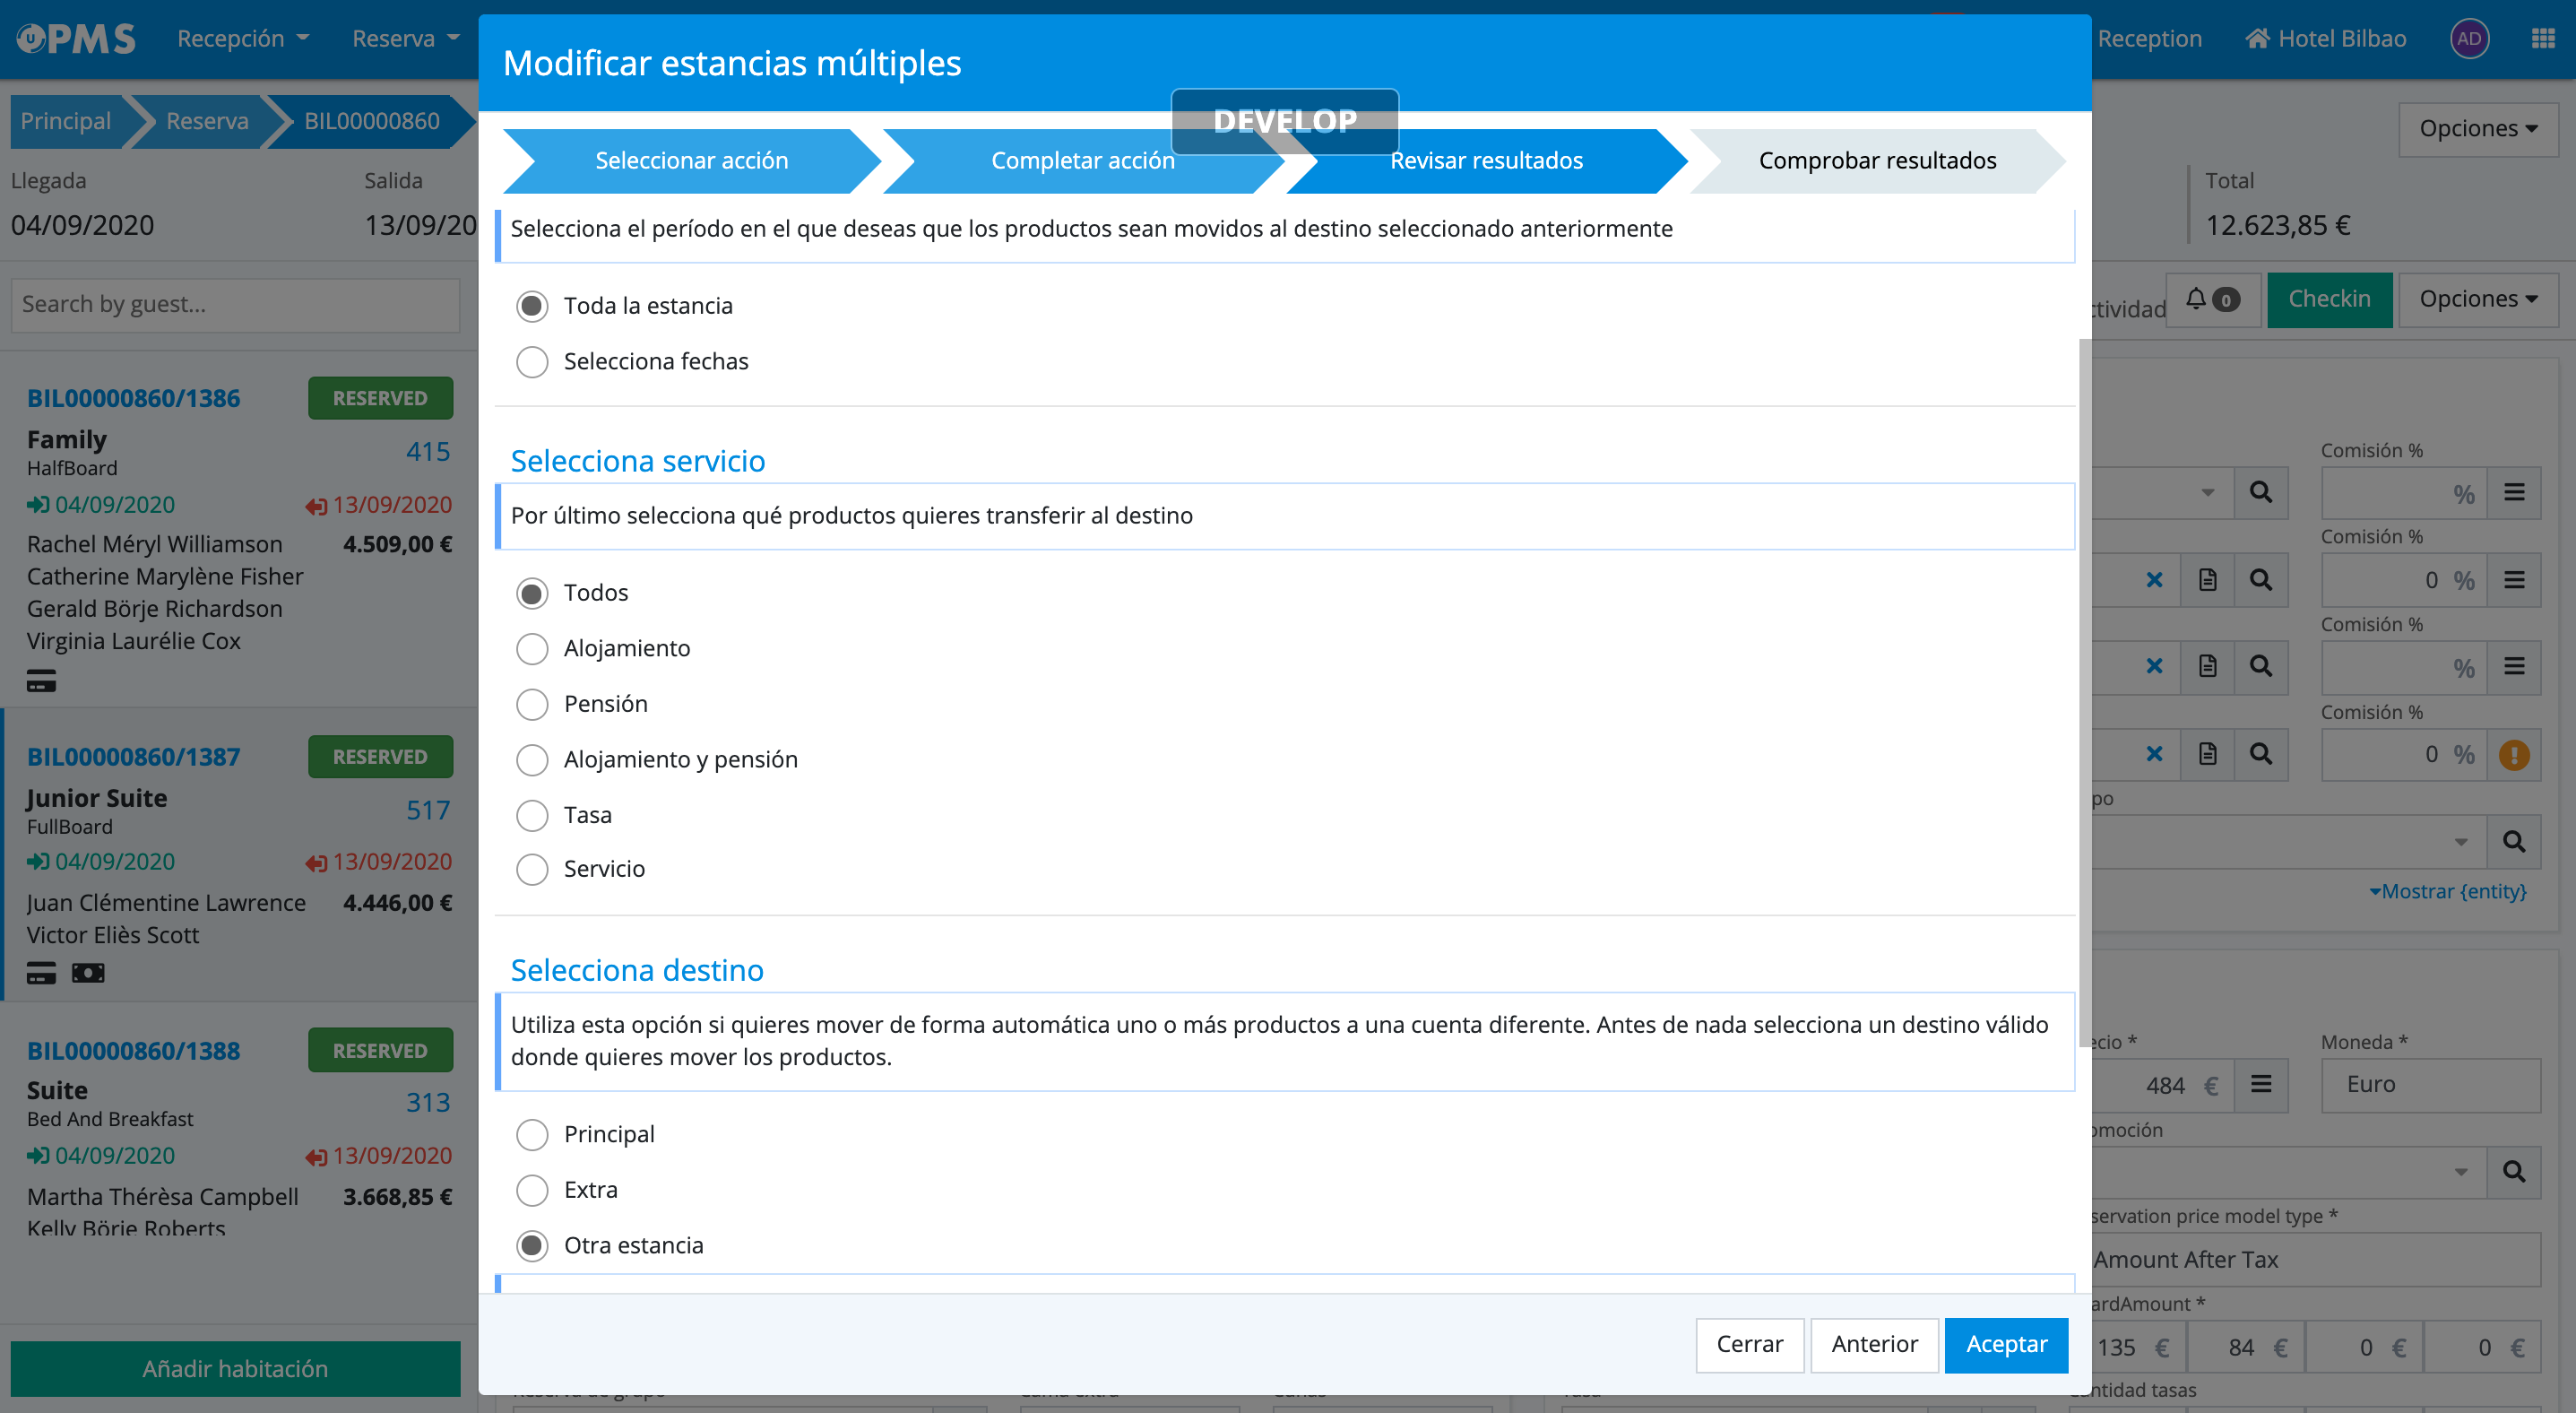Open the Recepción dropdown menu
This screenshot has width=2576, height=1413.
(243, 39)
